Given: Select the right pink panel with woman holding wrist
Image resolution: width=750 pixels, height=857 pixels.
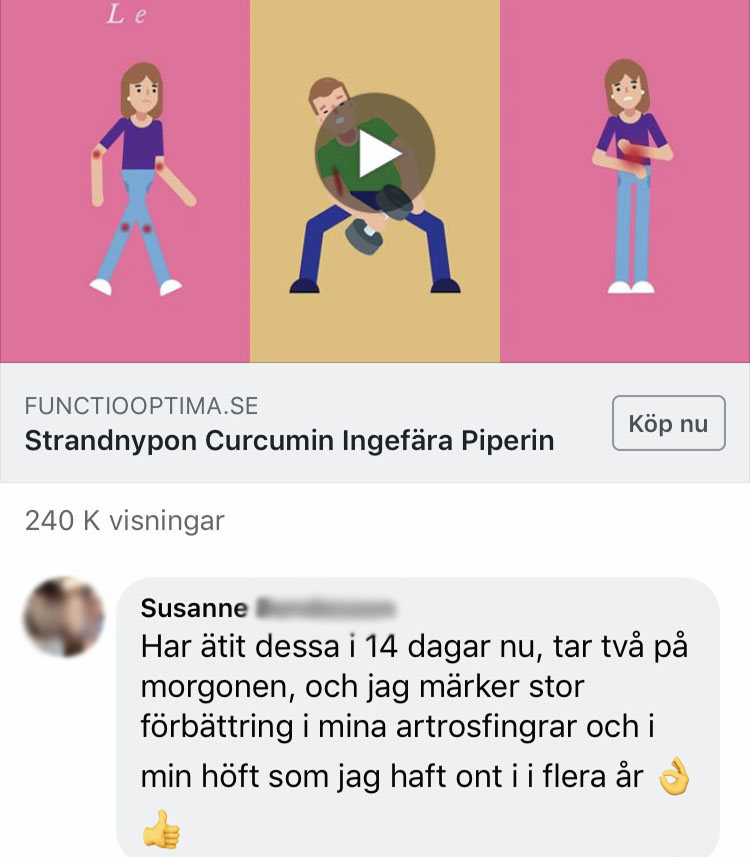Looking at the screenshot, I should pos(625,181).
